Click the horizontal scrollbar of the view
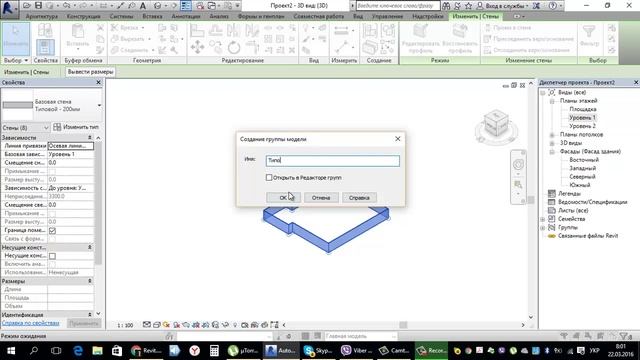The image size is (640, 360). (403, 325)
